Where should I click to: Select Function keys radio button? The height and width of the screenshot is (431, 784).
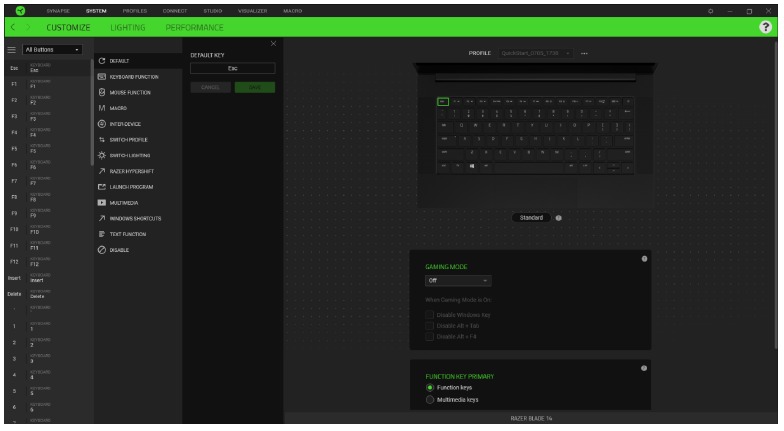coord(430,388)
